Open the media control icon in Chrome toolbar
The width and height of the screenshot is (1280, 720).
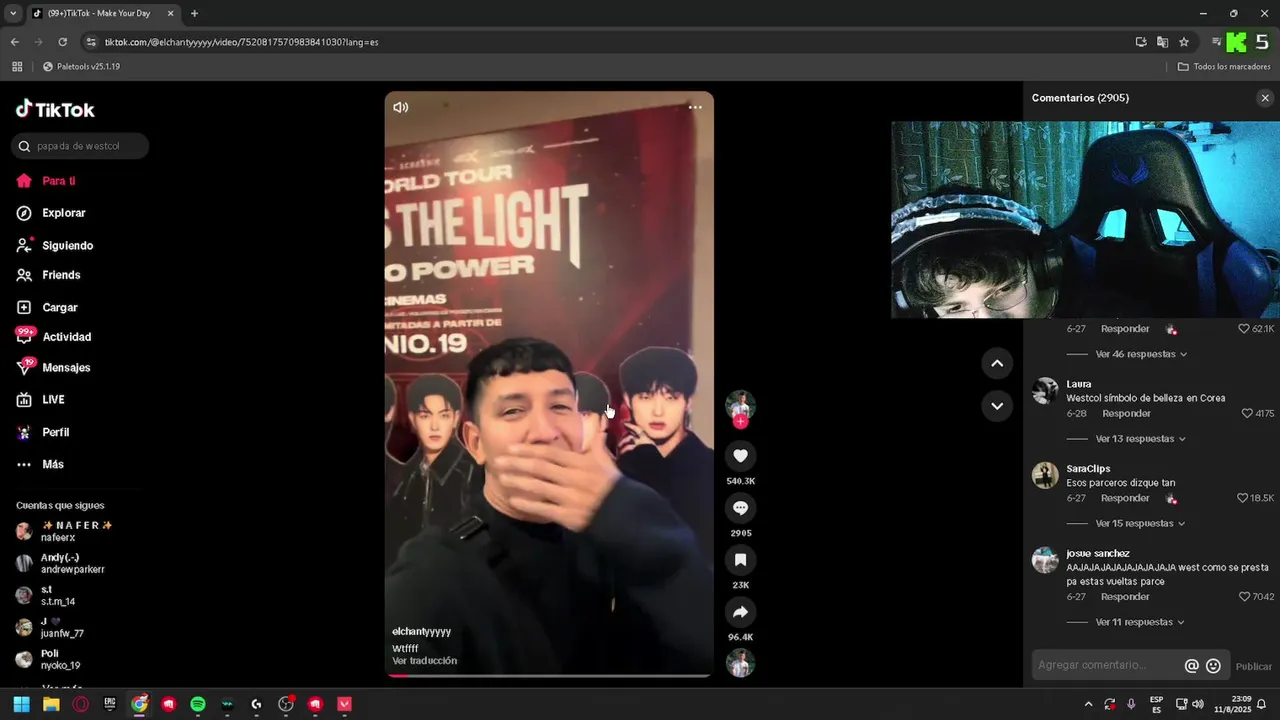point(1216,42)
